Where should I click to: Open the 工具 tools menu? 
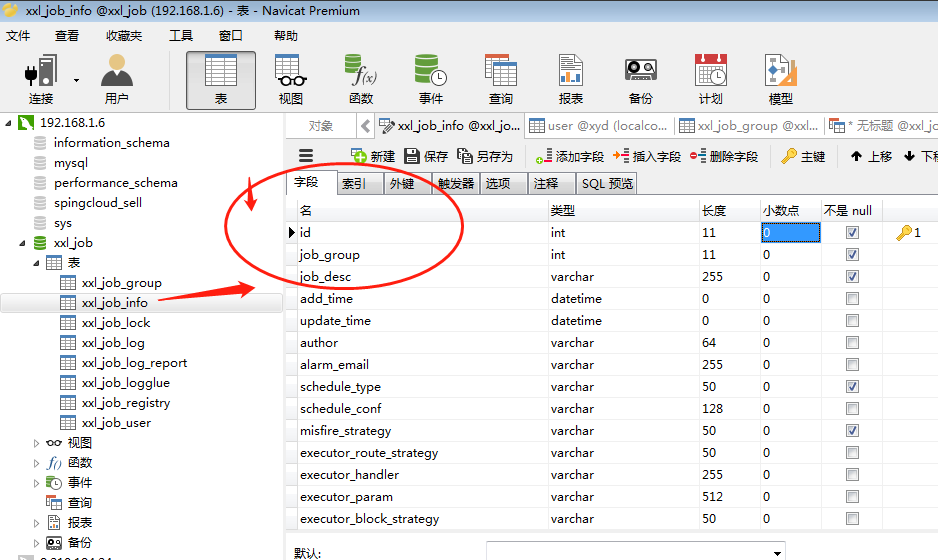(181, 36)
